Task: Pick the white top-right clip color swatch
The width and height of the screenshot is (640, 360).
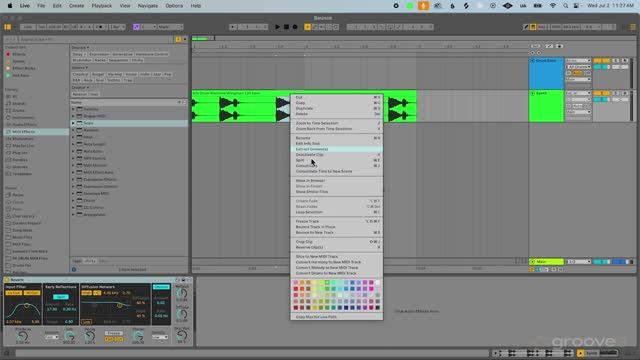Action: click(x=378, y=282)
